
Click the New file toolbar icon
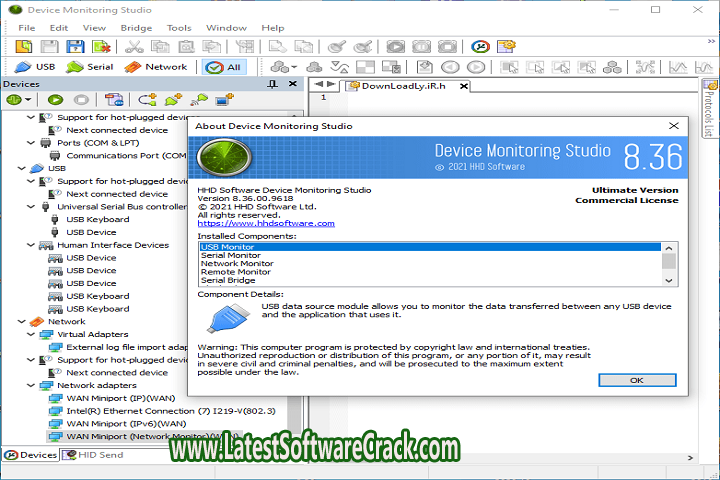pyautogui.click(x=24, y=46)
